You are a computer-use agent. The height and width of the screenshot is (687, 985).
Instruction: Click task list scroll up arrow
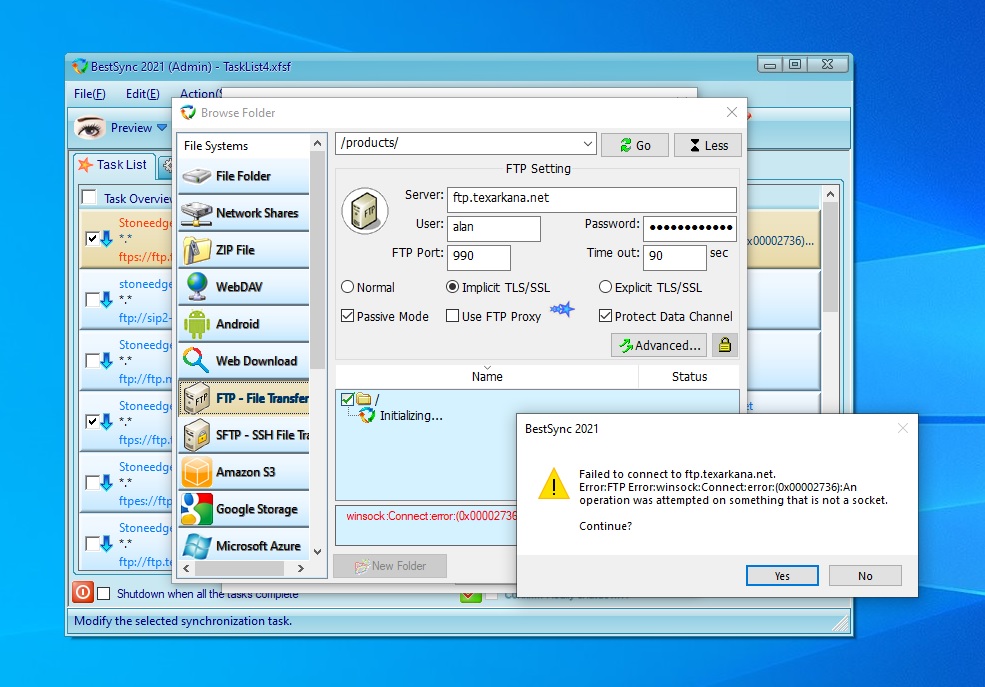(830, 195)
